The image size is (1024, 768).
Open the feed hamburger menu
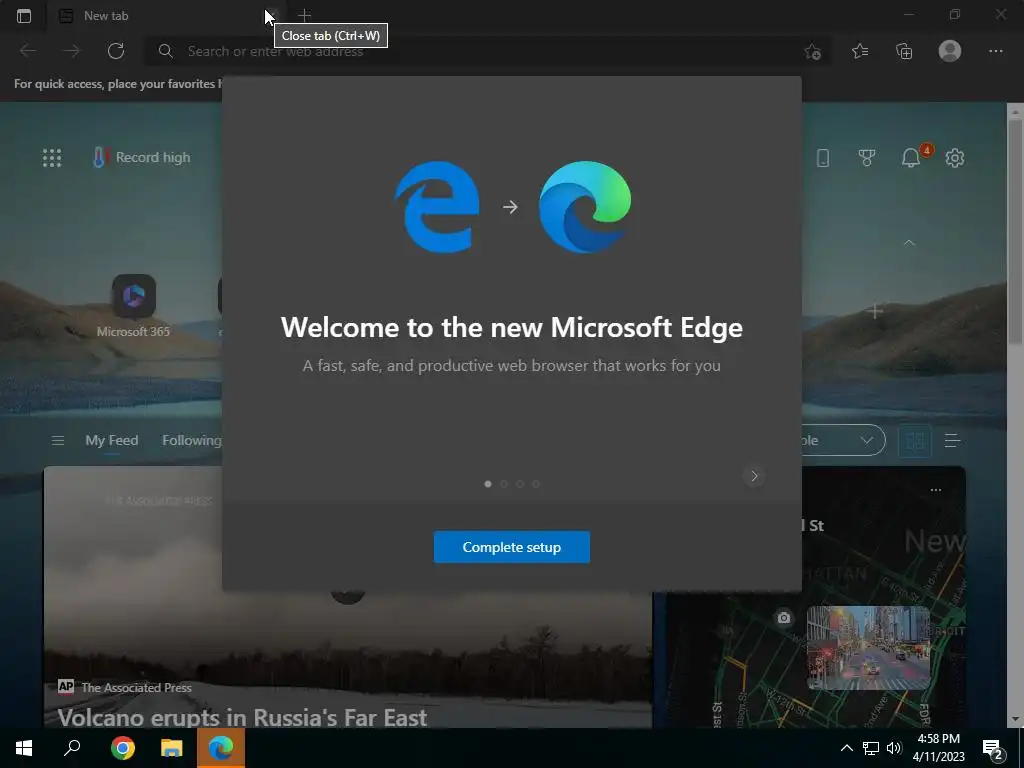click(x=57, y=441)
